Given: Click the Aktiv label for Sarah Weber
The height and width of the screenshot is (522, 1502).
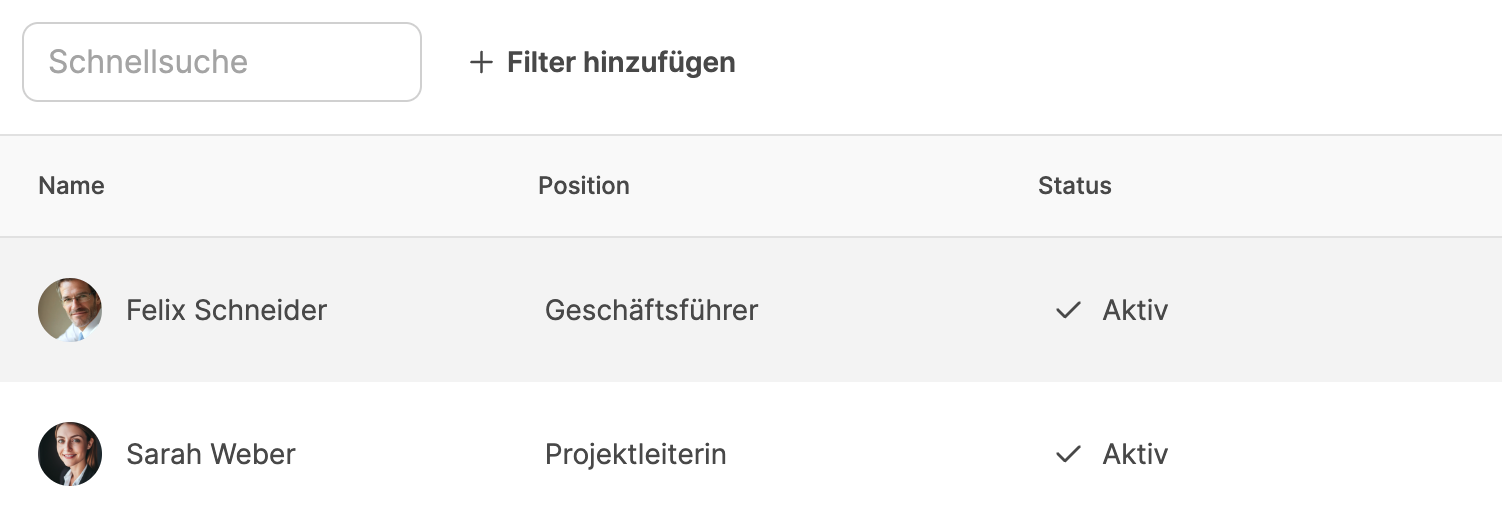Looking at the screenshot, I should click(1135, 454).
